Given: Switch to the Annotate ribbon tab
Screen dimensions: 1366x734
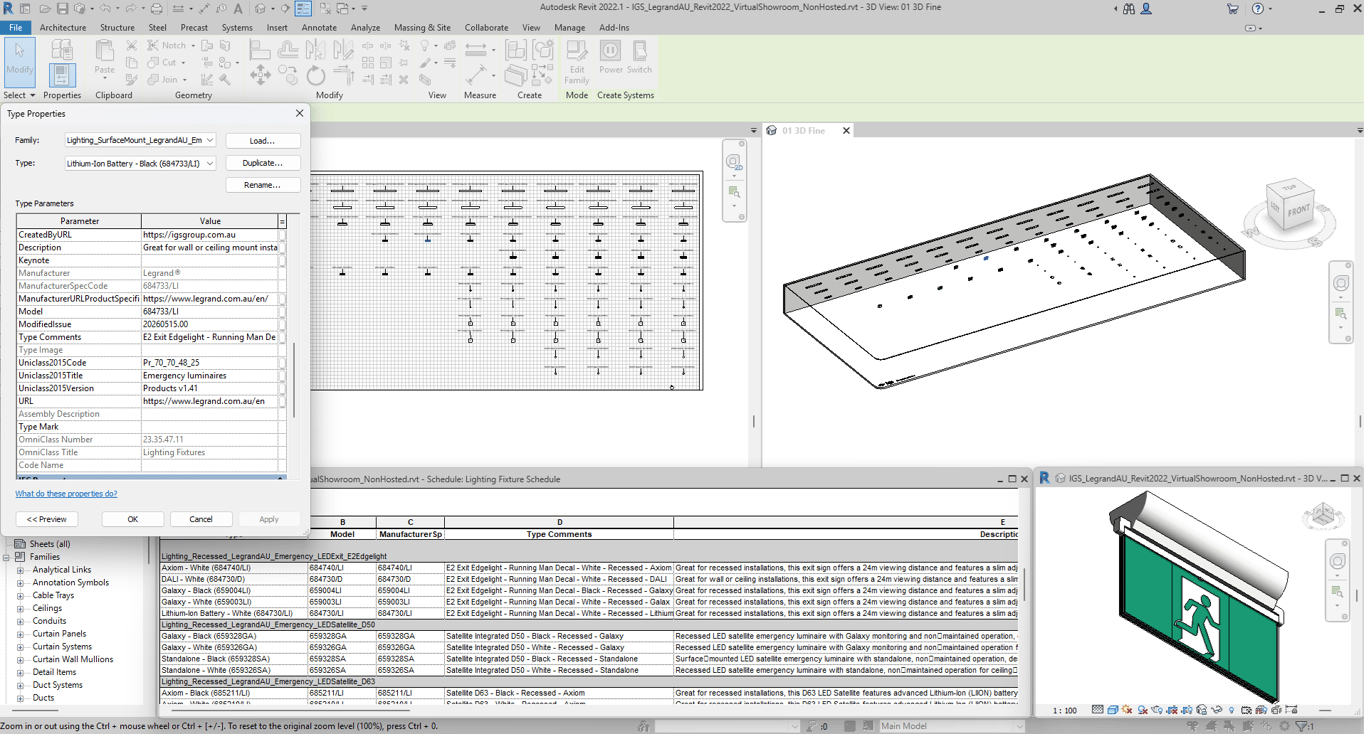Looking at the screenshot, I should click(x=319, y=28).
